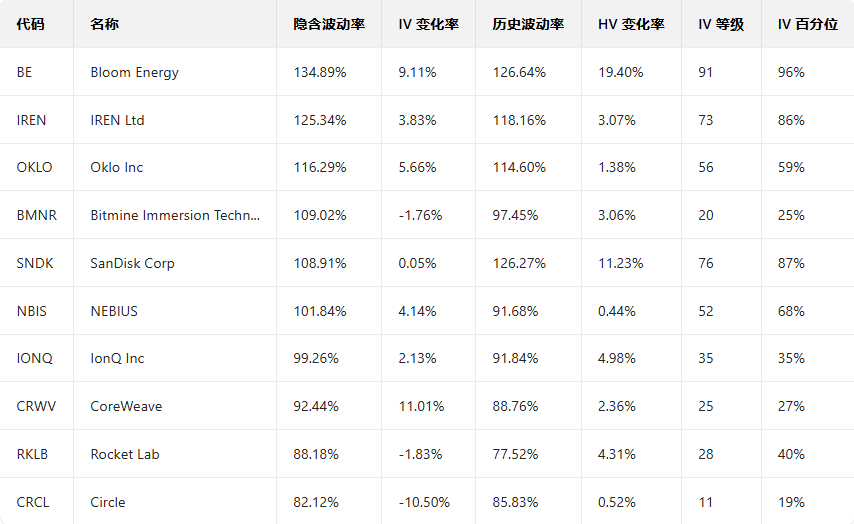Click the 名称 column header
Viewport: 854px width, 524px height.
click(104, 24)
